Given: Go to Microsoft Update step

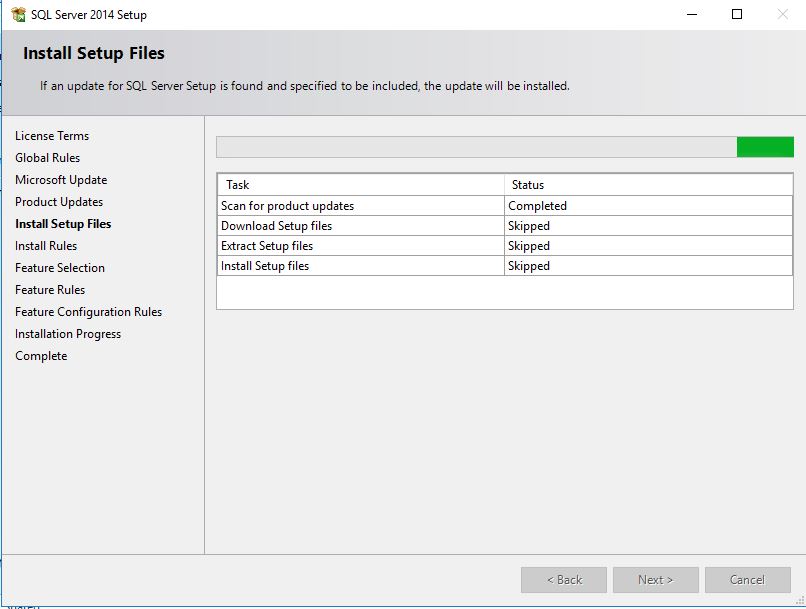Looking at the screenshot, I should click(61, 180).
